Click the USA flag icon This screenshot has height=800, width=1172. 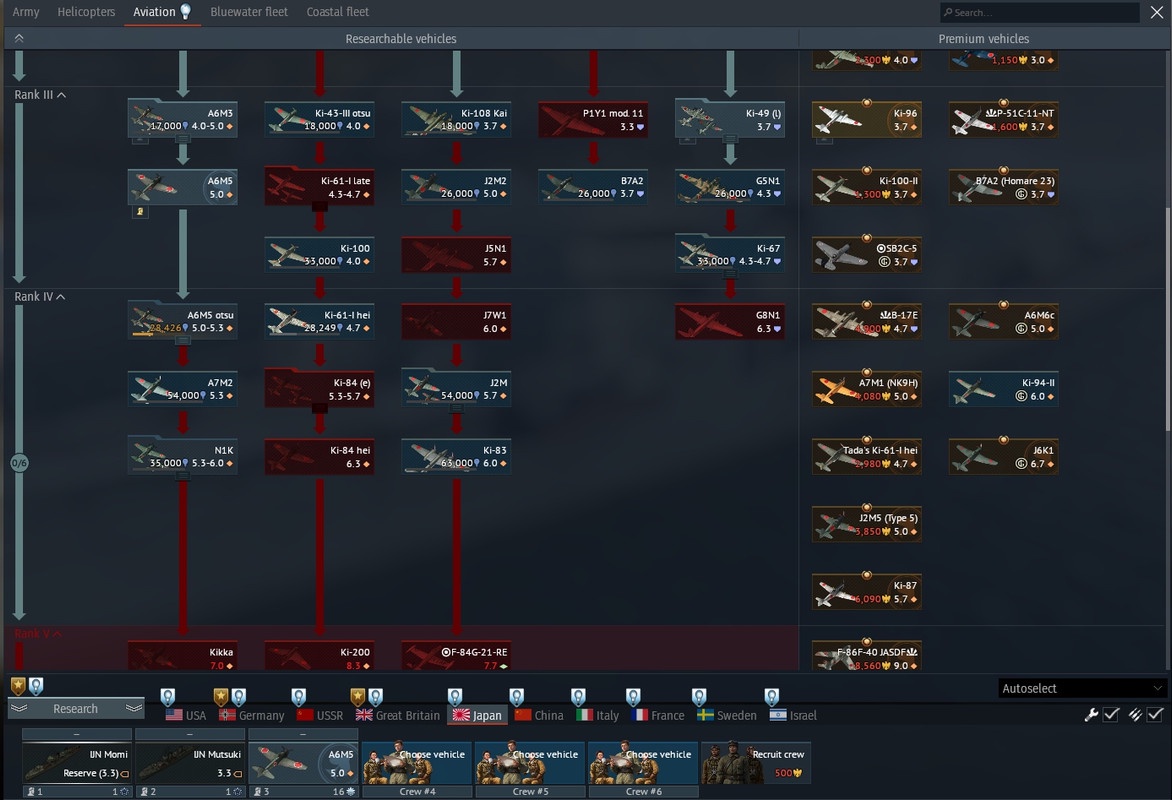tap(174, 716)
